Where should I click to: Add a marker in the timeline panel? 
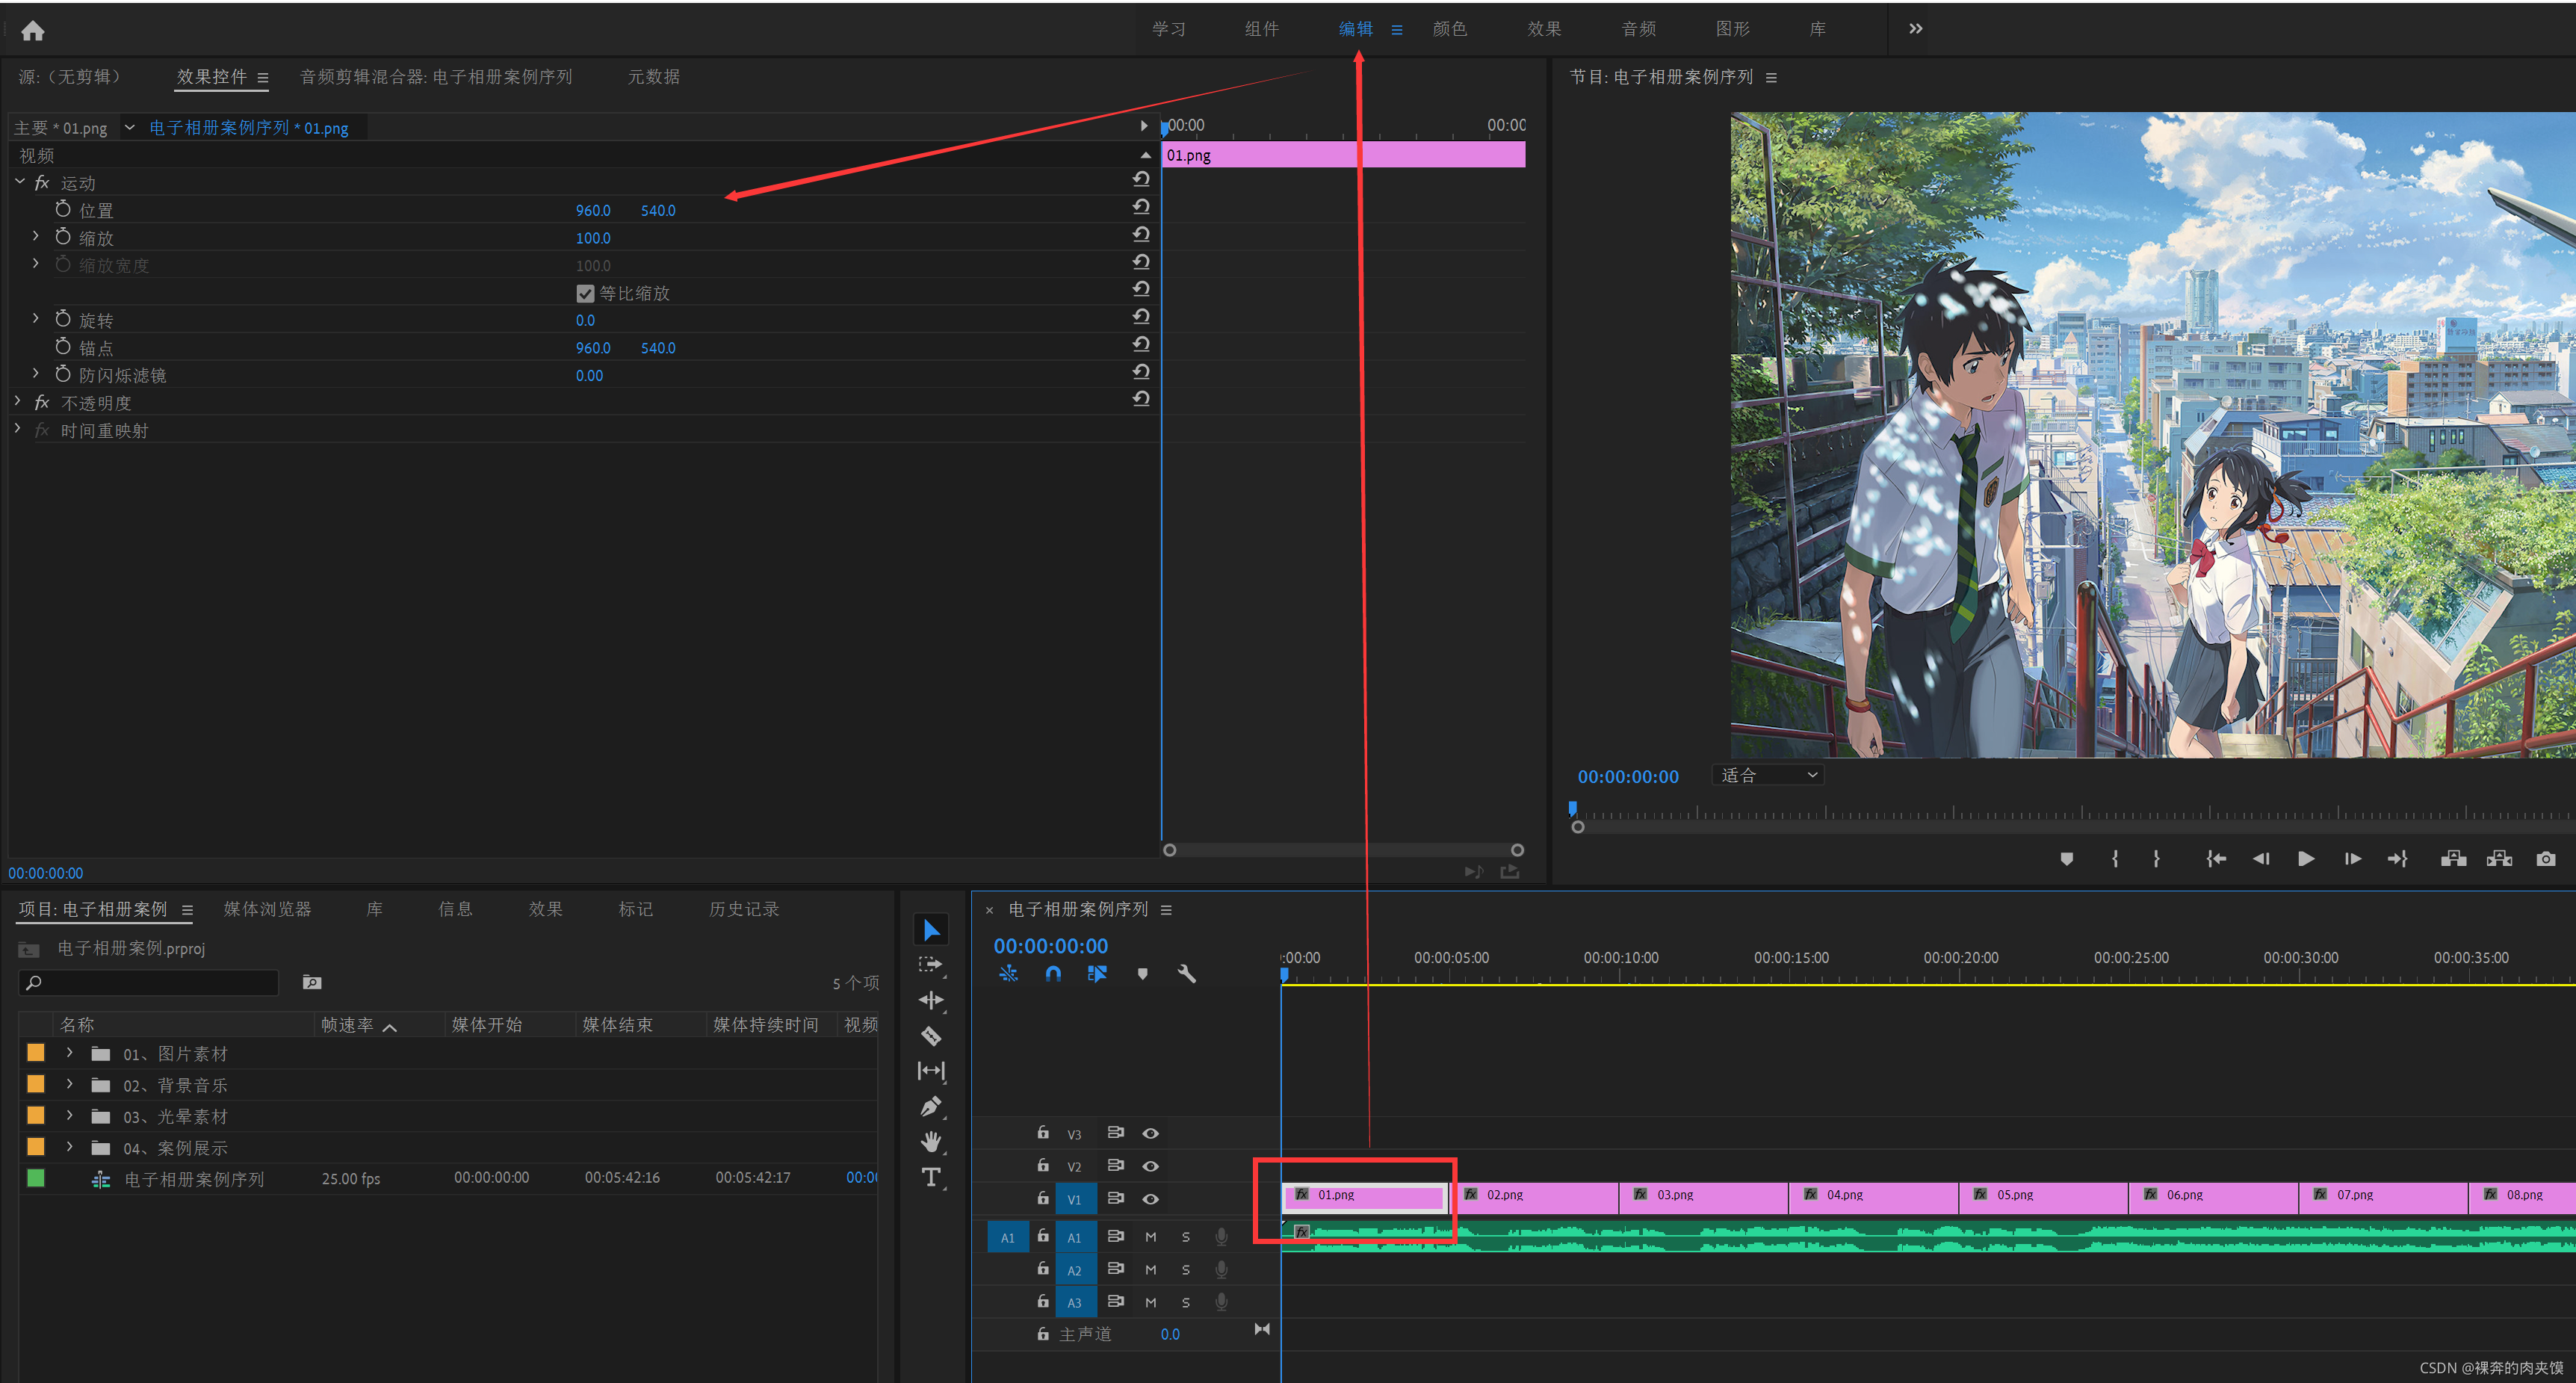pyautogui.click(x=1142, y=973)
